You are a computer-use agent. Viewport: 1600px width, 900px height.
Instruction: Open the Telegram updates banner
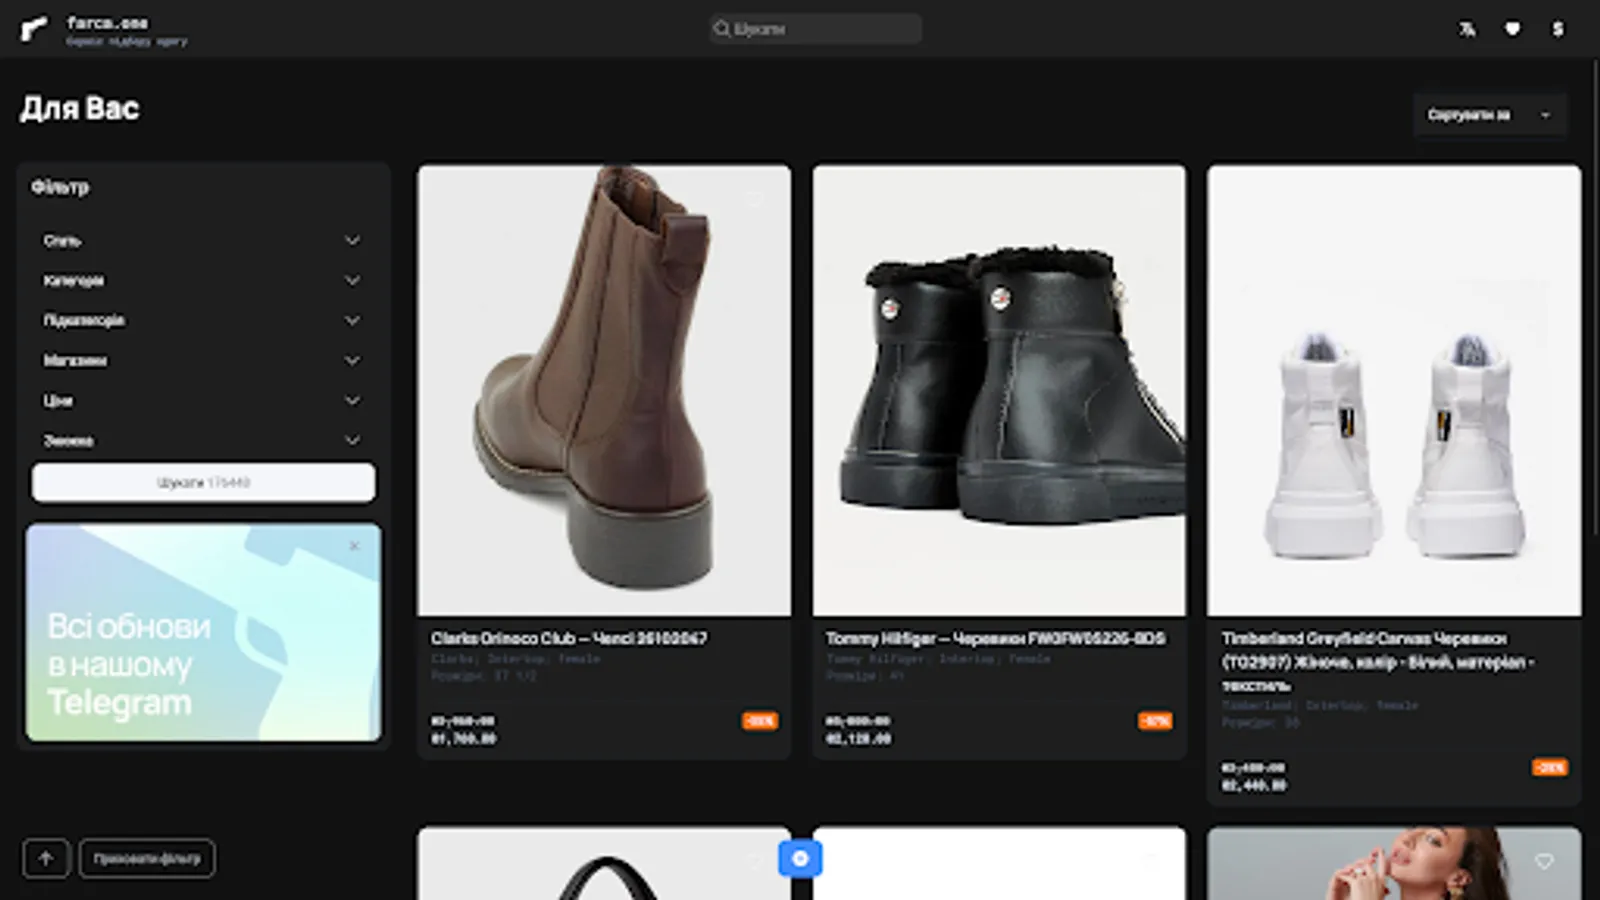(x=204, y=632)
